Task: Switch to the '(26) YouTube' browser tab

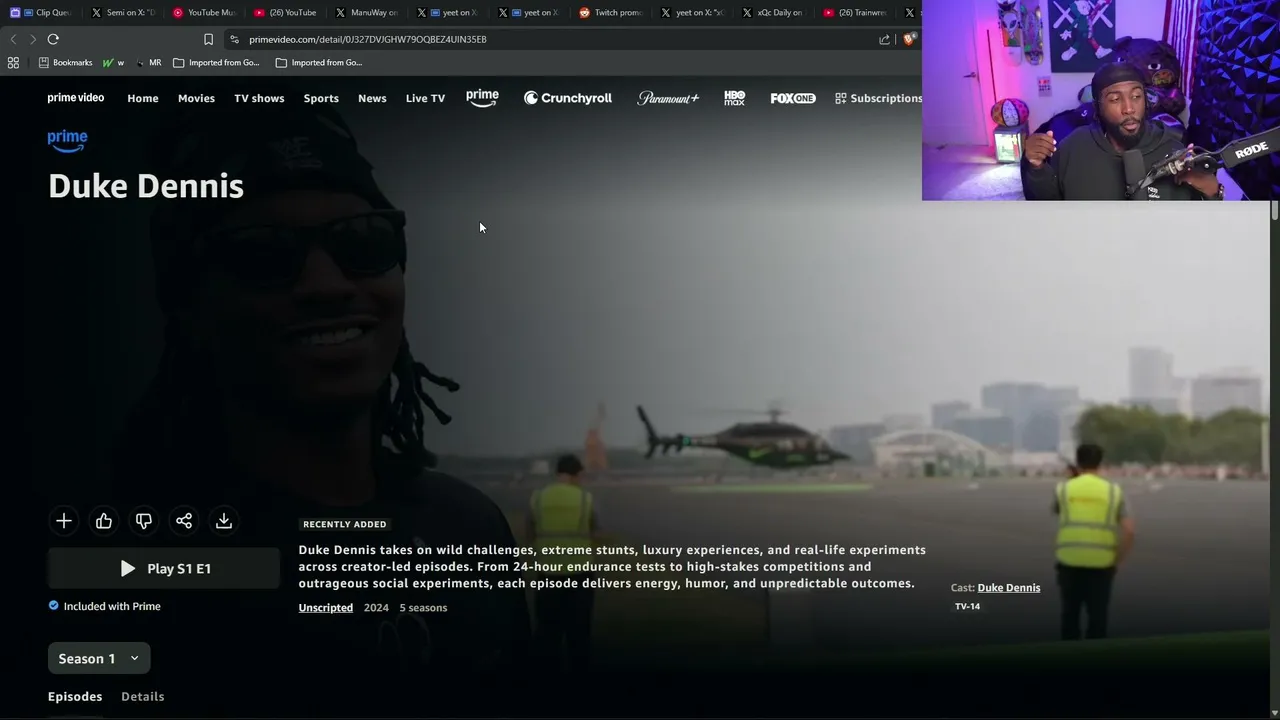Action: click(286, 12)
